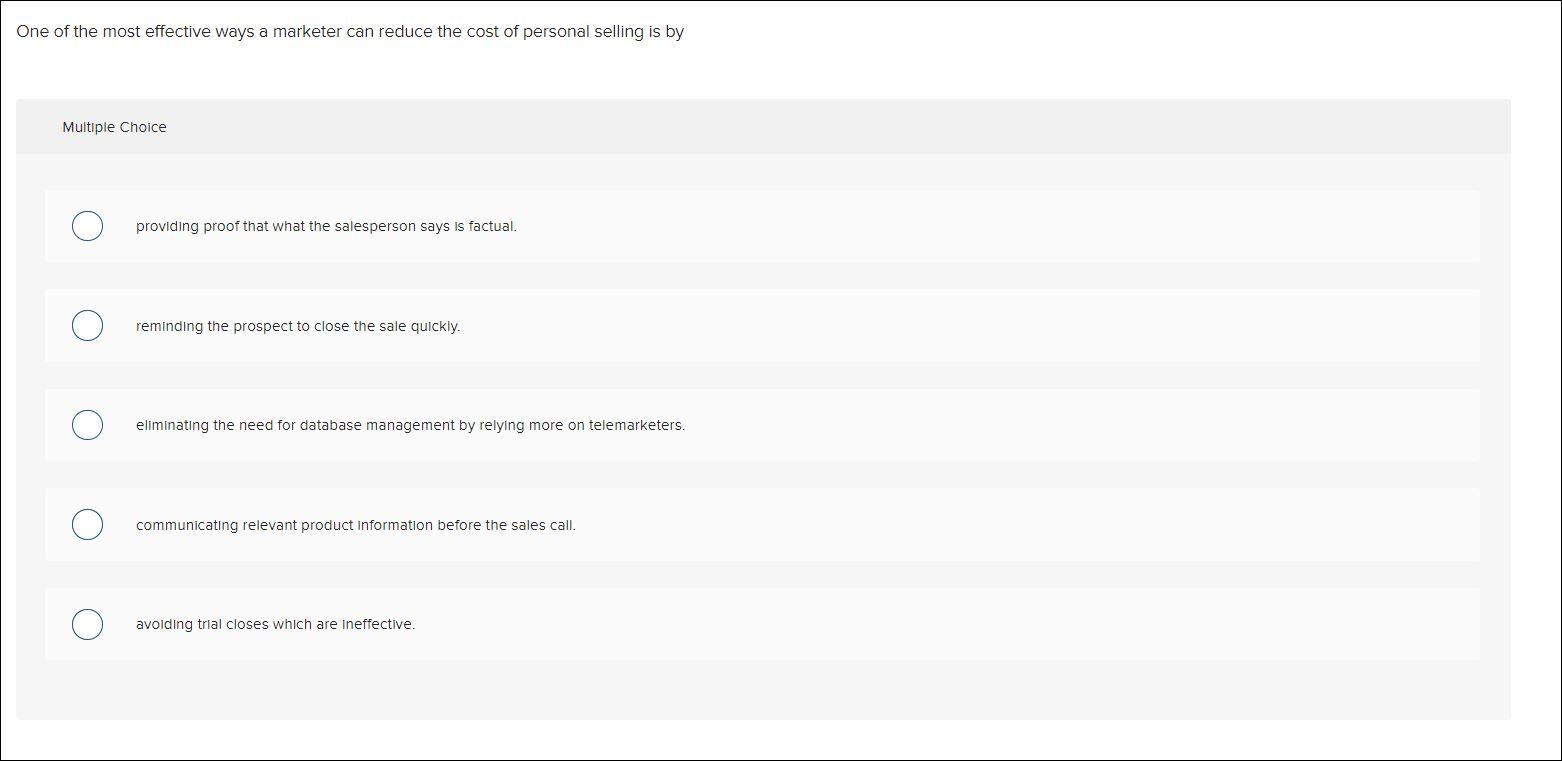This screenshot has width=1562, height=761.
Task: Click the text 'reminding the prospect to close the sale quickly'
Action: 297,326
